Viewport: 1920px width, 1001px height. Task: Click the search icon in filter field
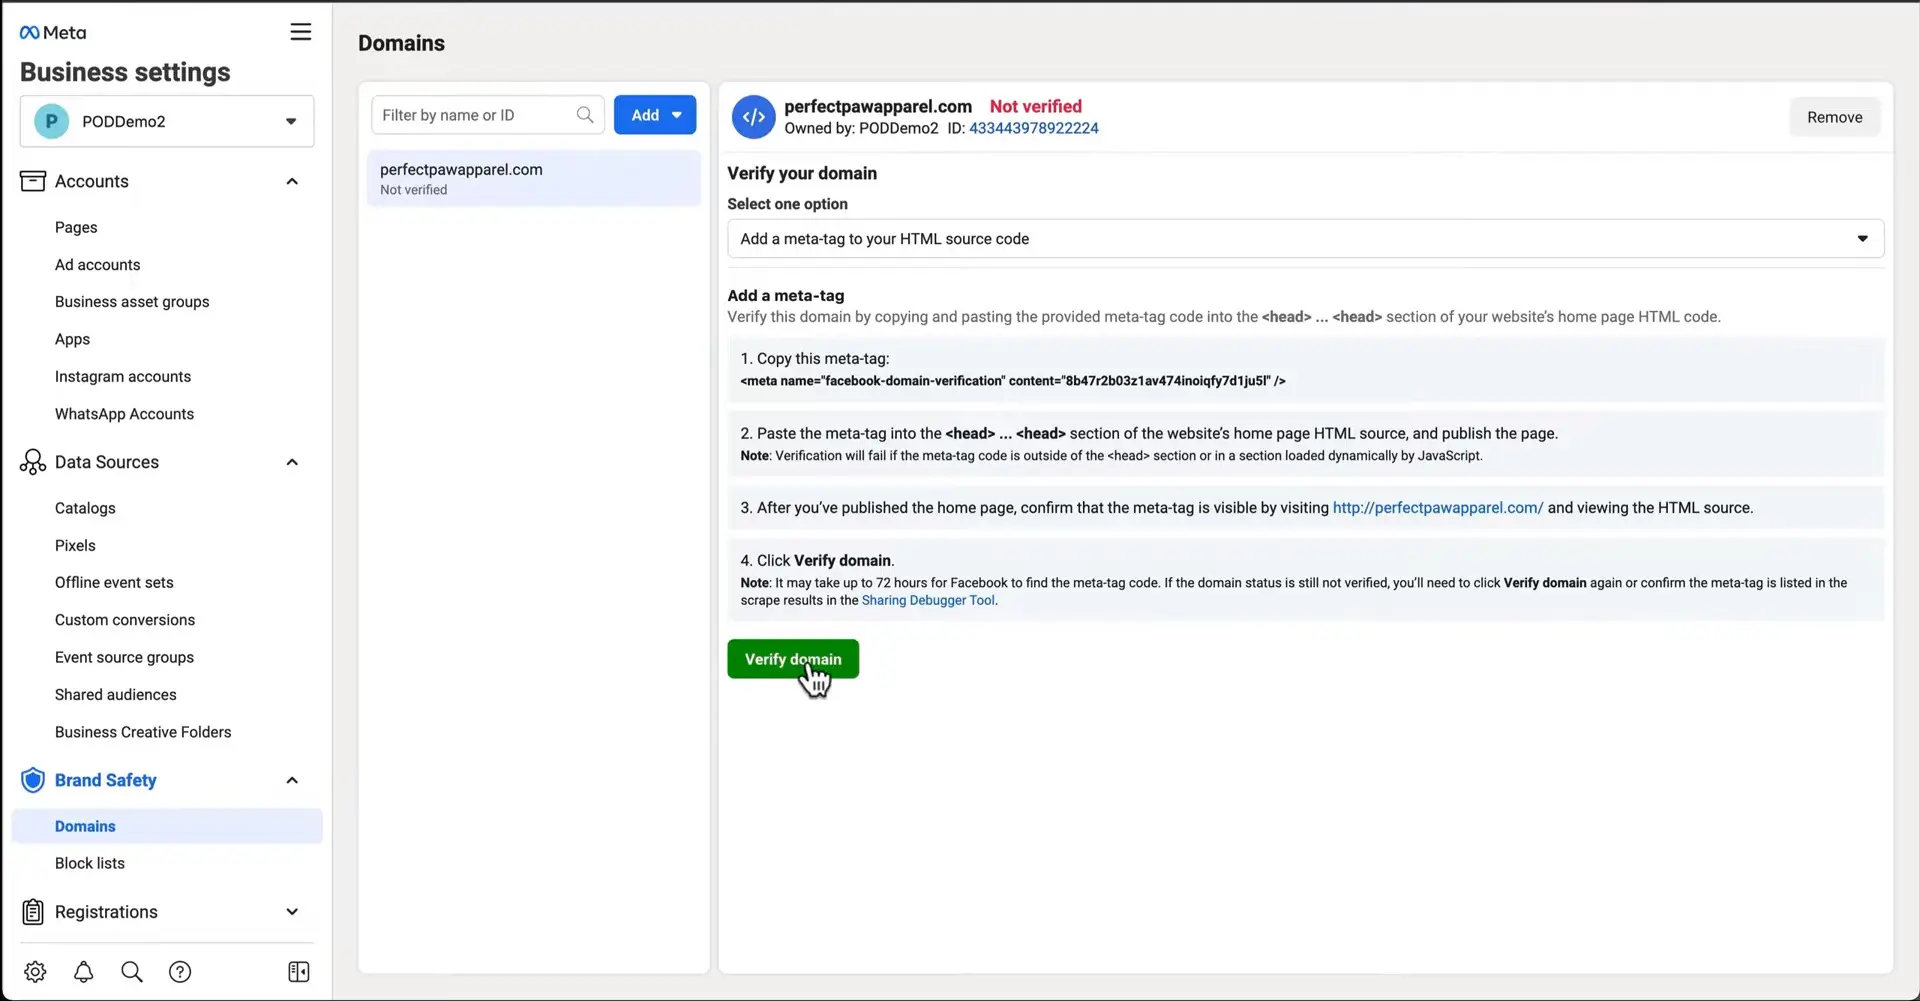pos(585,115)
